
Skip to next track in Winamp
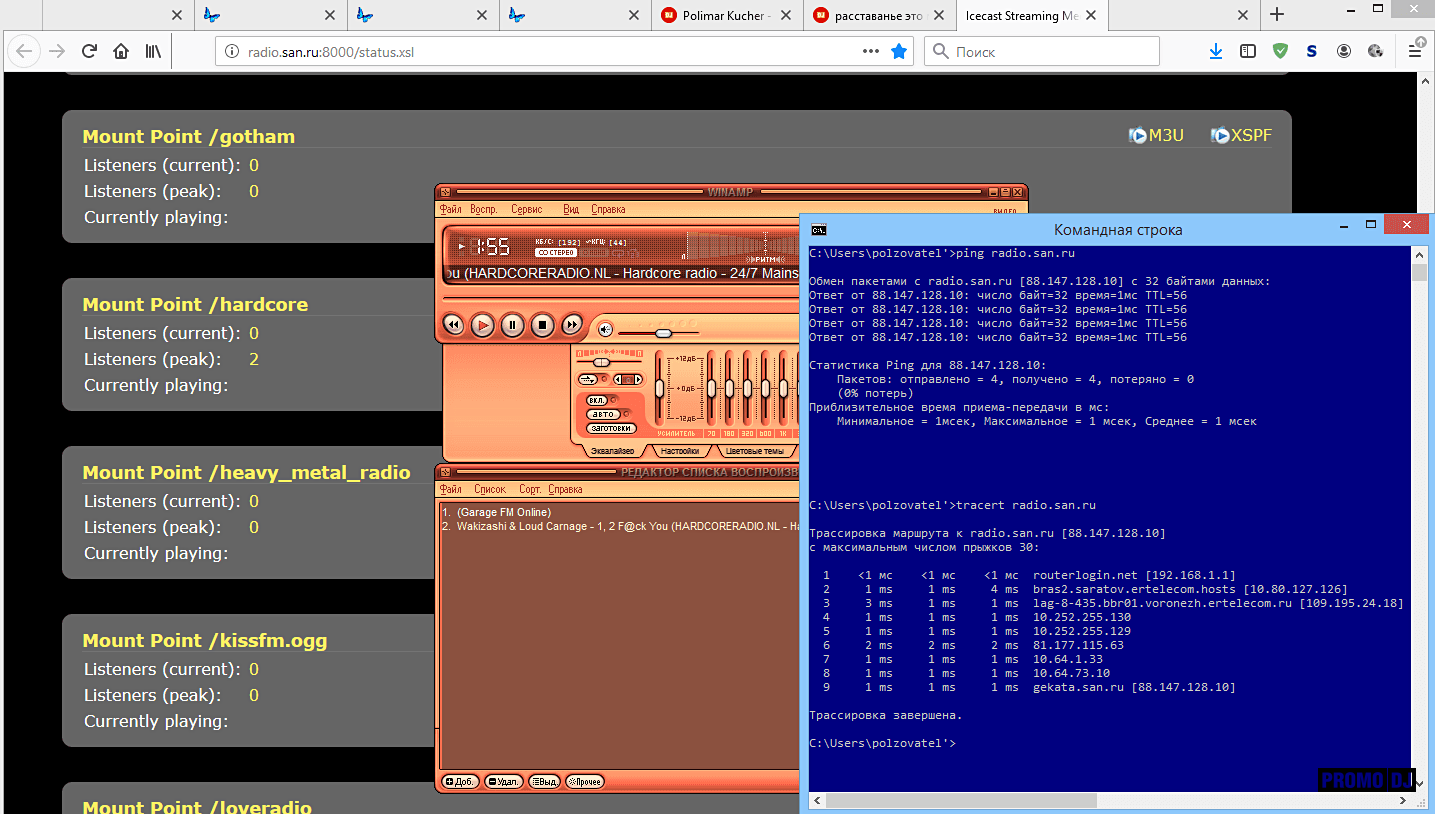coord(572,325)
